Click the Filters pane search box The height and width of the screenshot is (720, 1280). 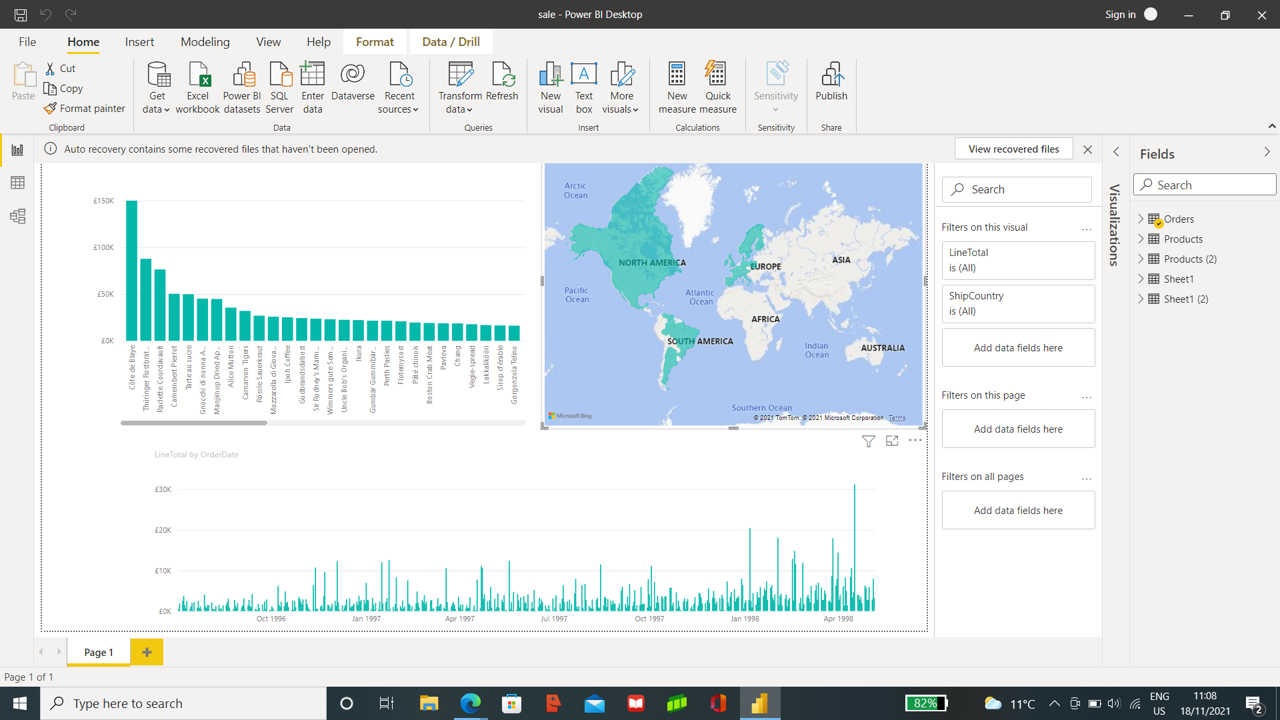1017,189
